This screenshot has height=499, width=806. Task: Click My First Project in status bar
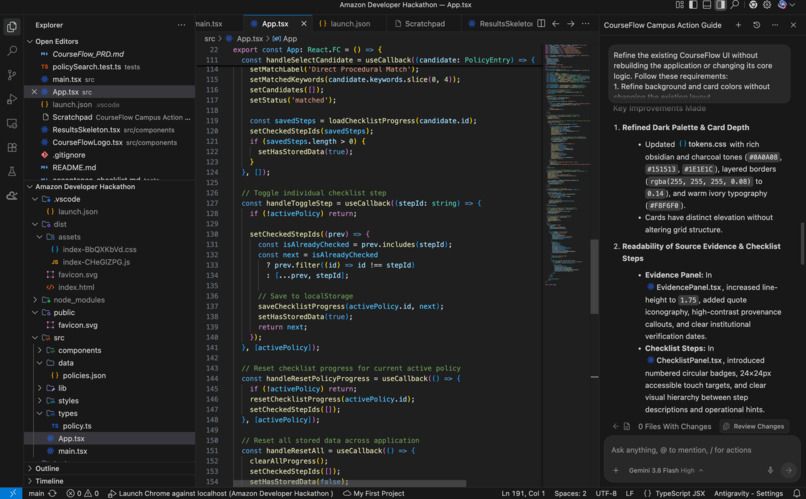coord(374,493)
